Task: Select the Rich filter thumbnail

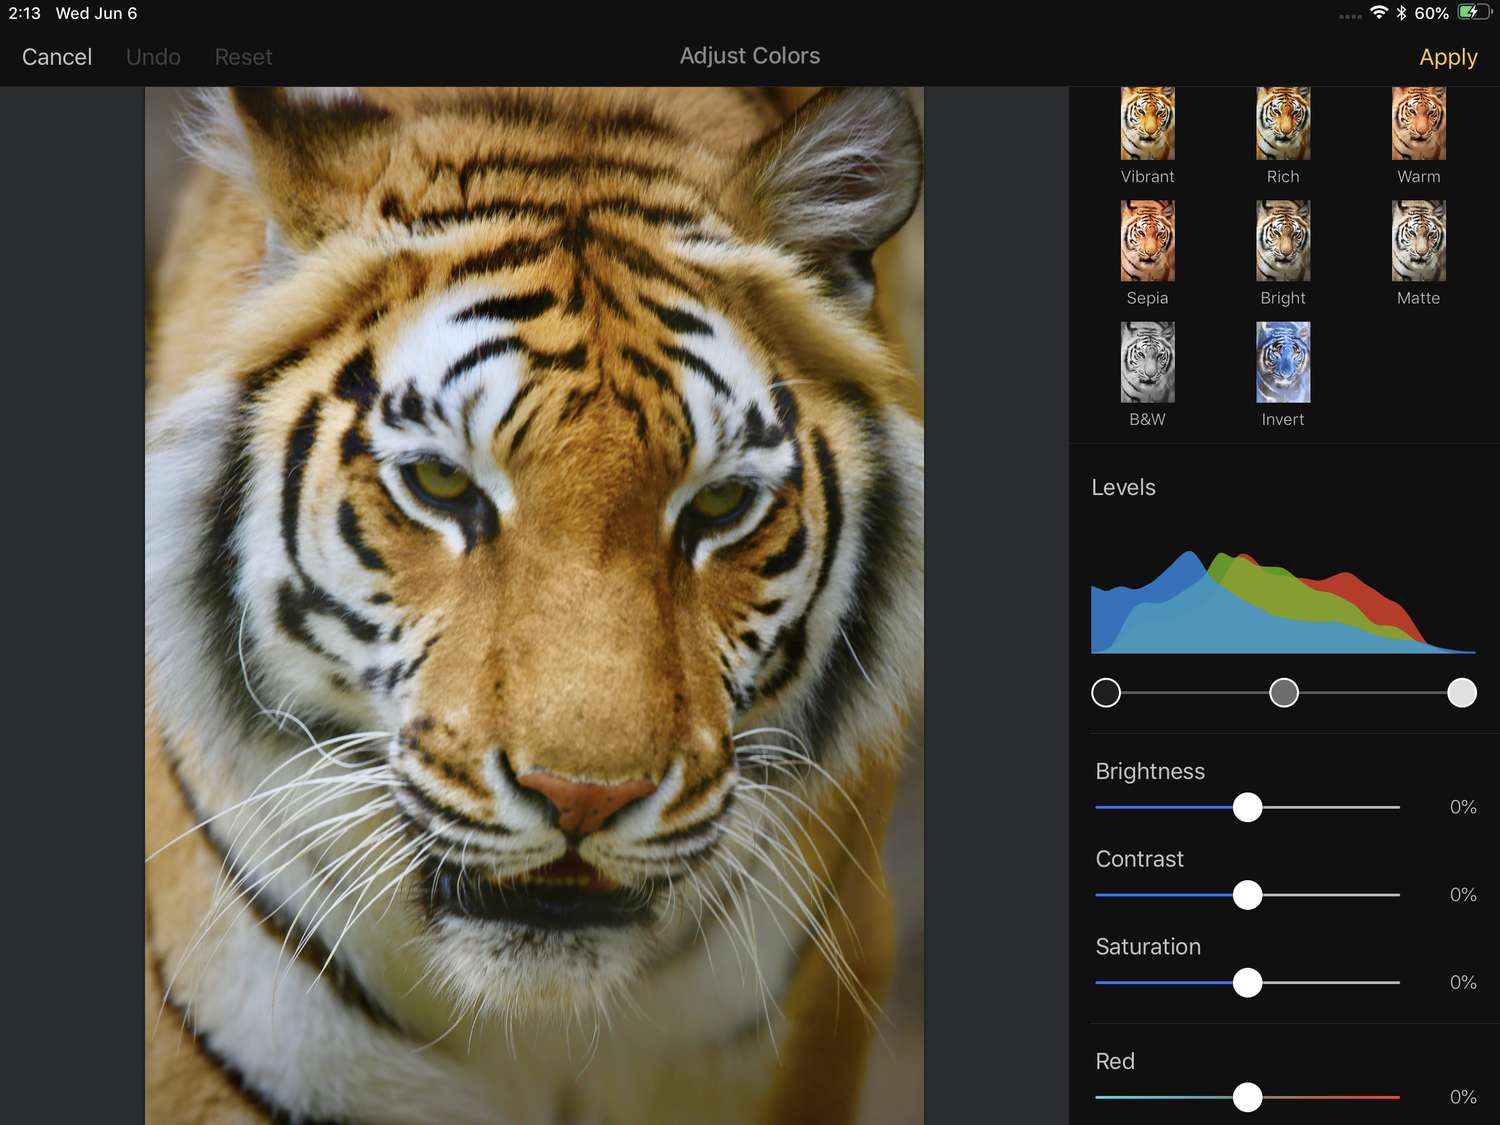Action: coord(1283,125)
